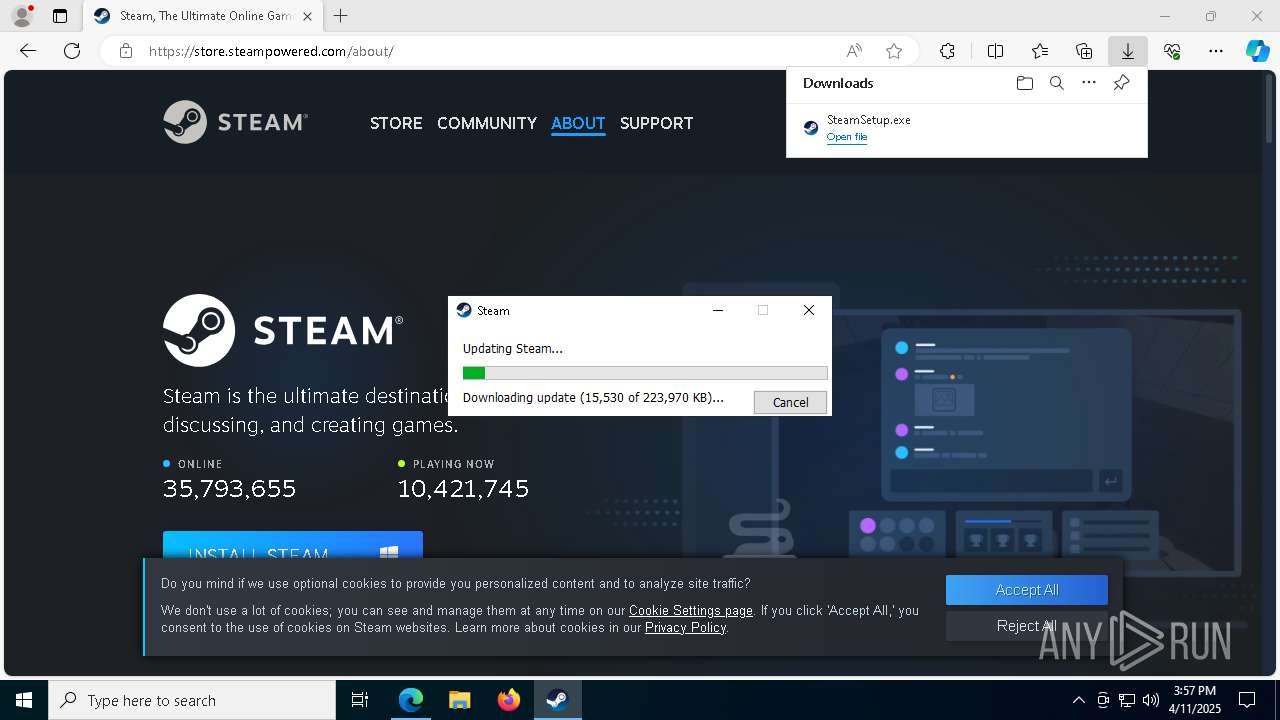The width and height of the screenshot is (1280, 720).
Task: Open the downloads folder icon
Action: (x=1024, y=83)
